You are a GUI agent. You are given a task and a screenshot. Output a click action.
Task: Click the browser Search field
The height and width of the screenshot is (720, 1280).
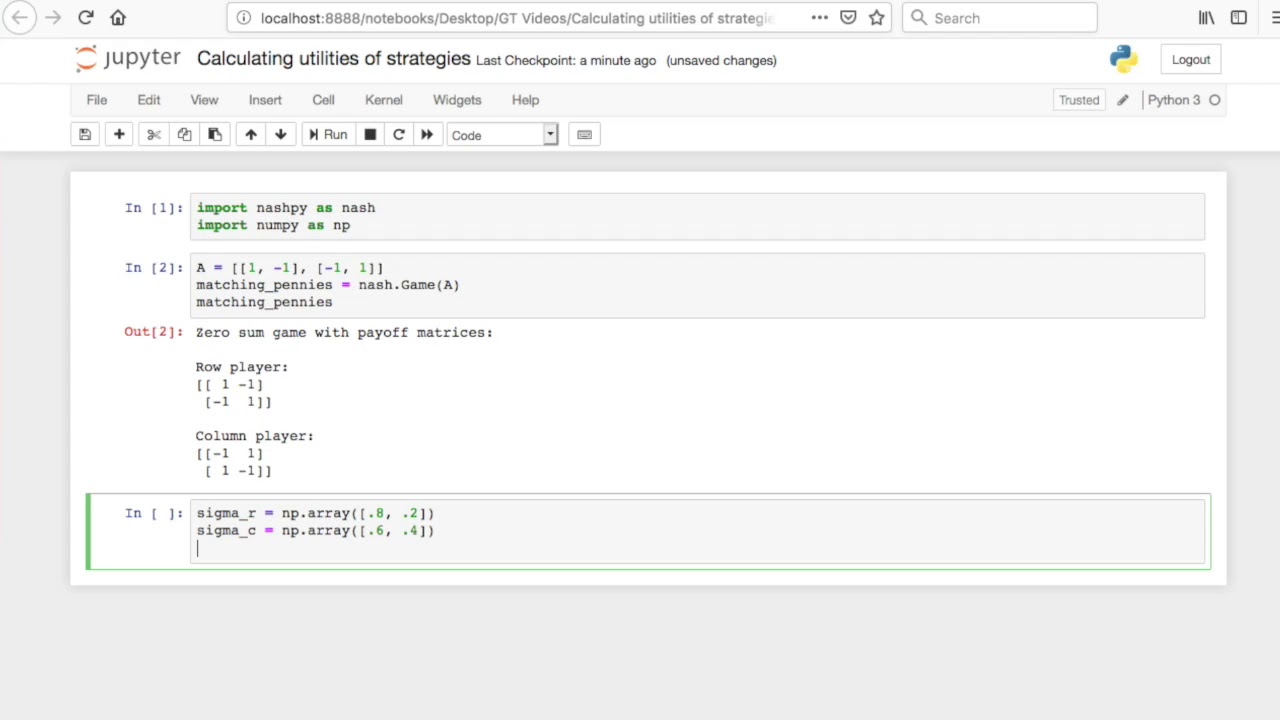pyautogui.click(x=1000, y=18)
